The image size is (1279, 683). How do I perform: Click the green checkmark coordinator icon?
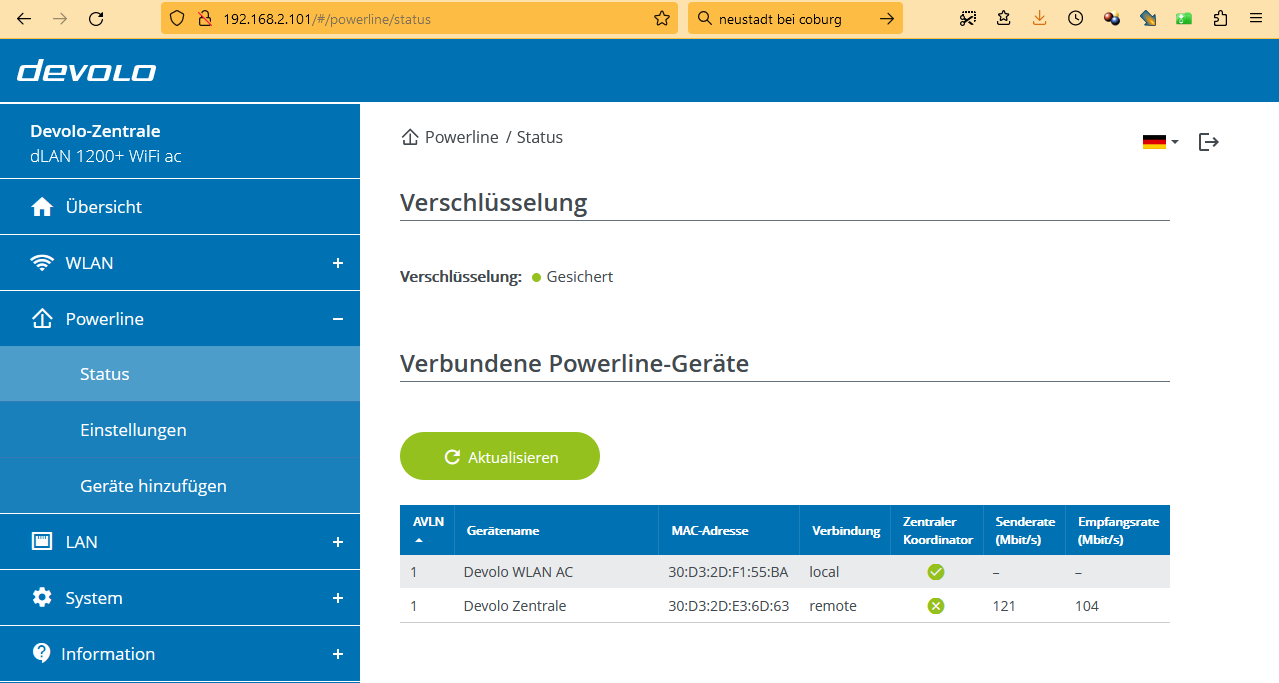pos(936,572)
